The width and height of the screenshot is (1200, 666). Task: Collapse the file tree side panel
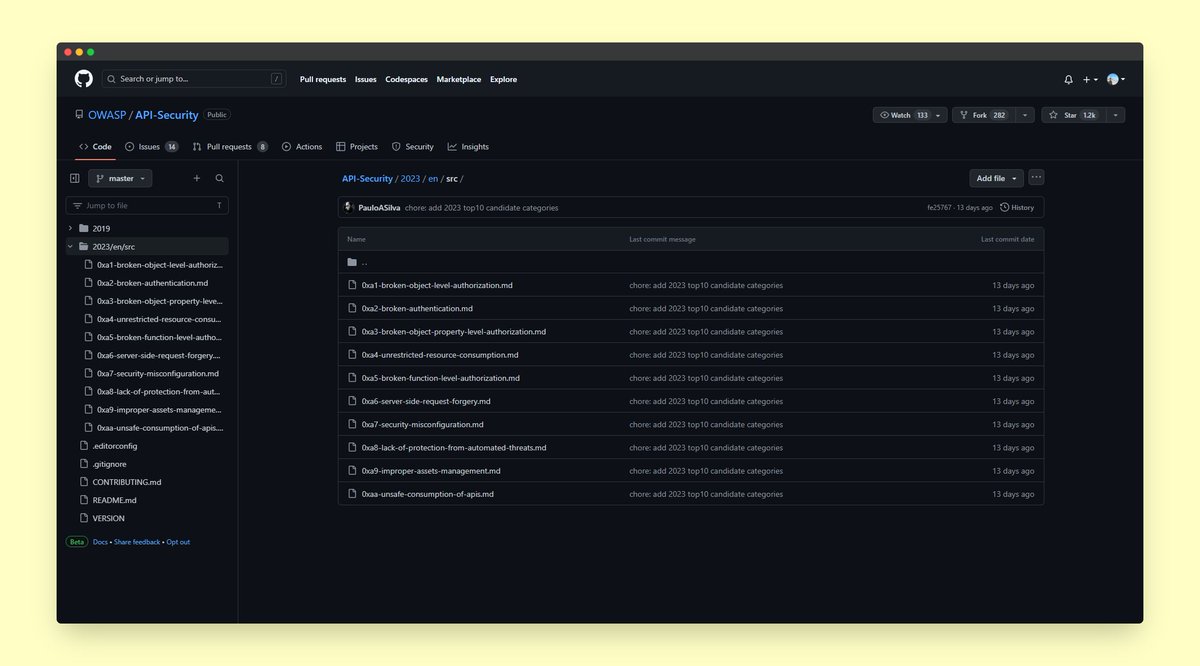(x=74, y=178)
